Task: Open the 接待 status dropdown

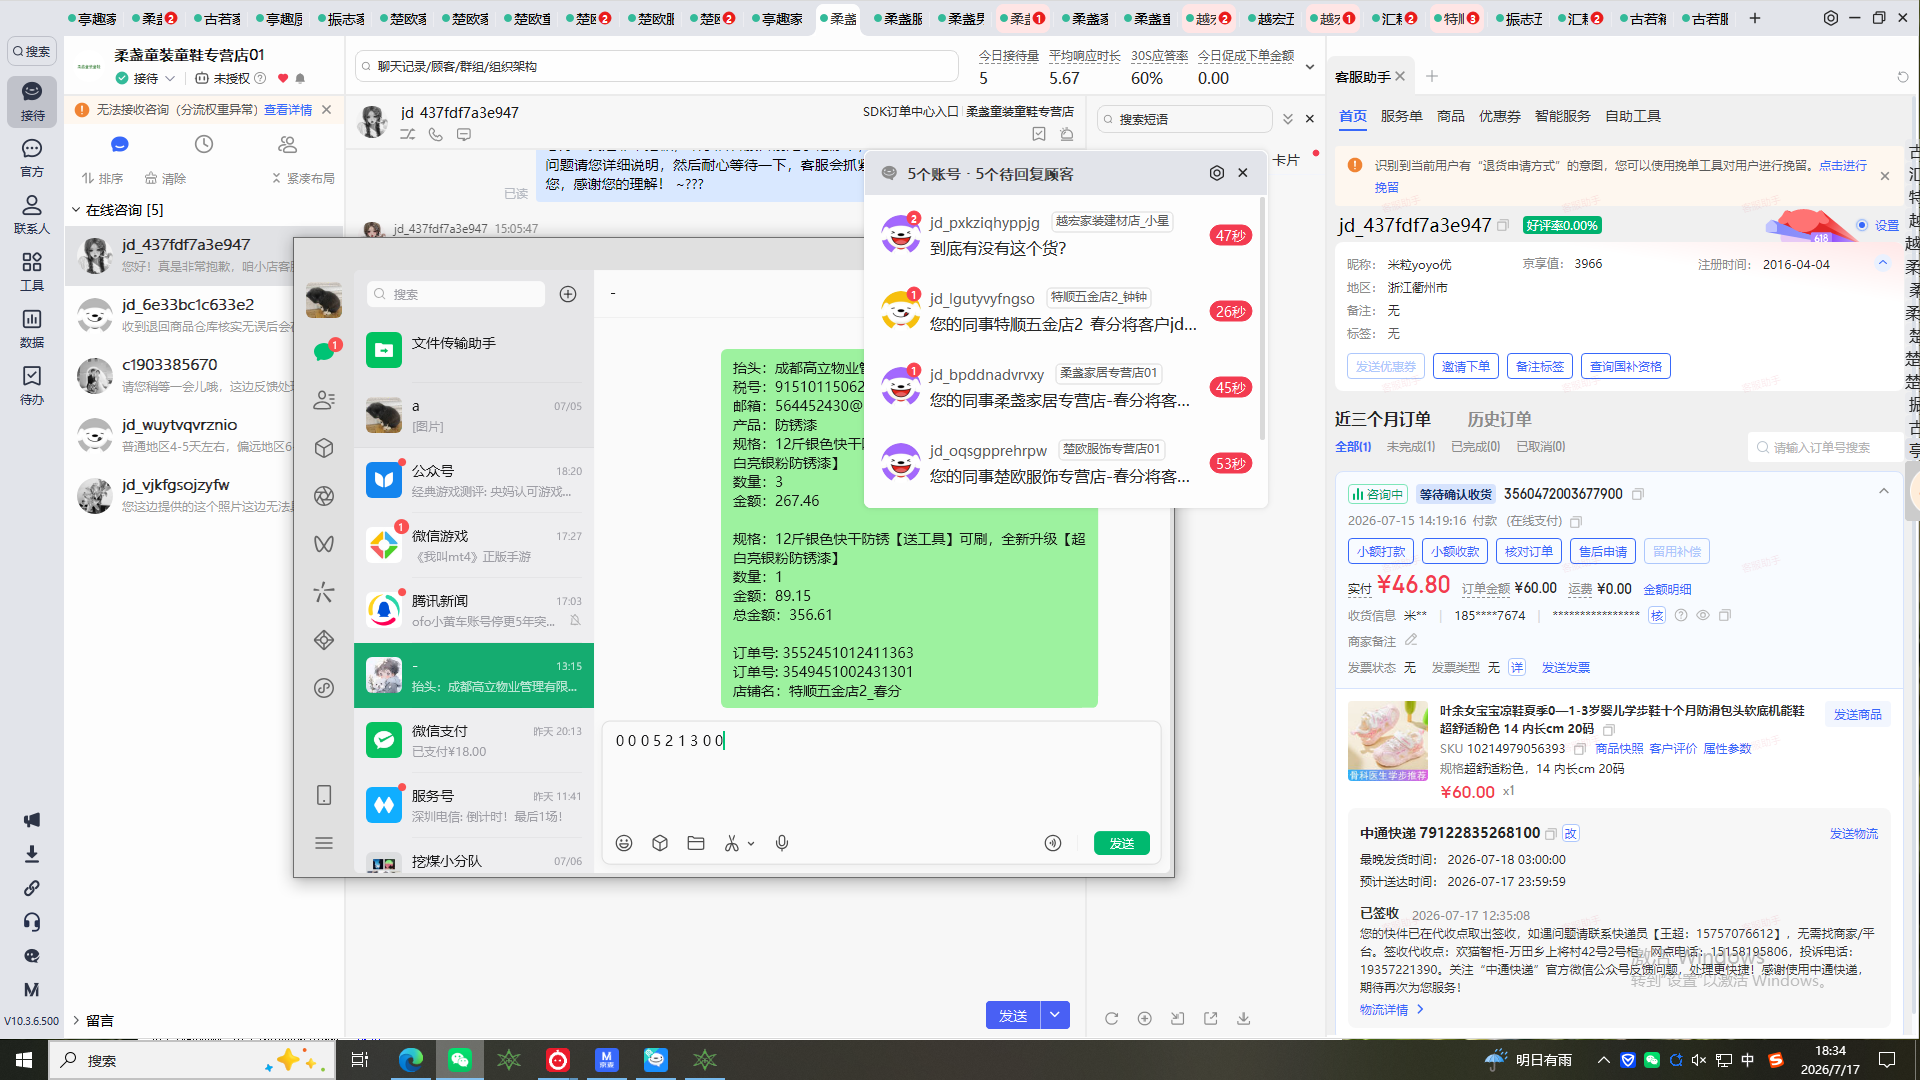Action: coord(146,78)
